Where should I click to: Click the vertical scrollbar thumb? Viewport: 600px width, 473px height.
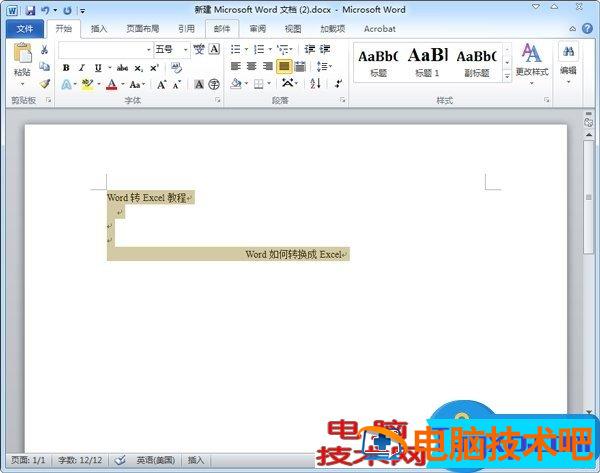pos(589,197)
